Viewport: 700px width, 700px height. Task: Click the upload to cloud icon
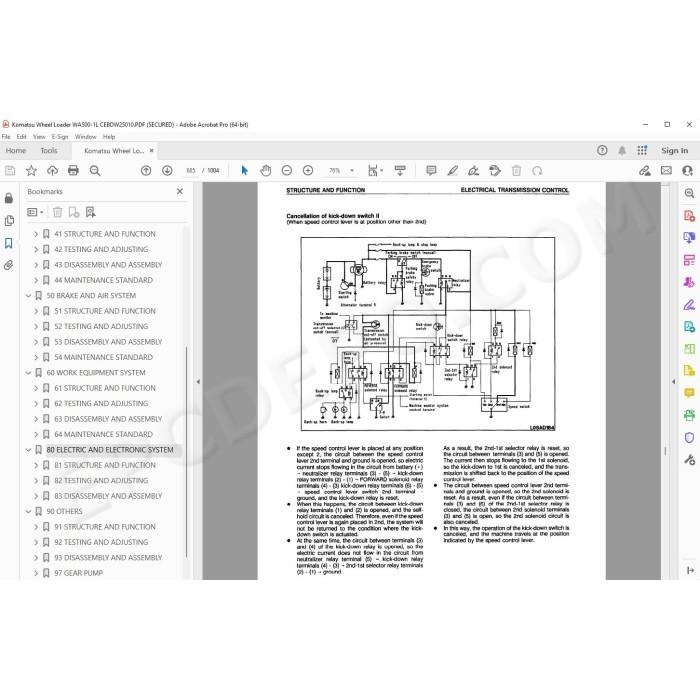[52, 171]
